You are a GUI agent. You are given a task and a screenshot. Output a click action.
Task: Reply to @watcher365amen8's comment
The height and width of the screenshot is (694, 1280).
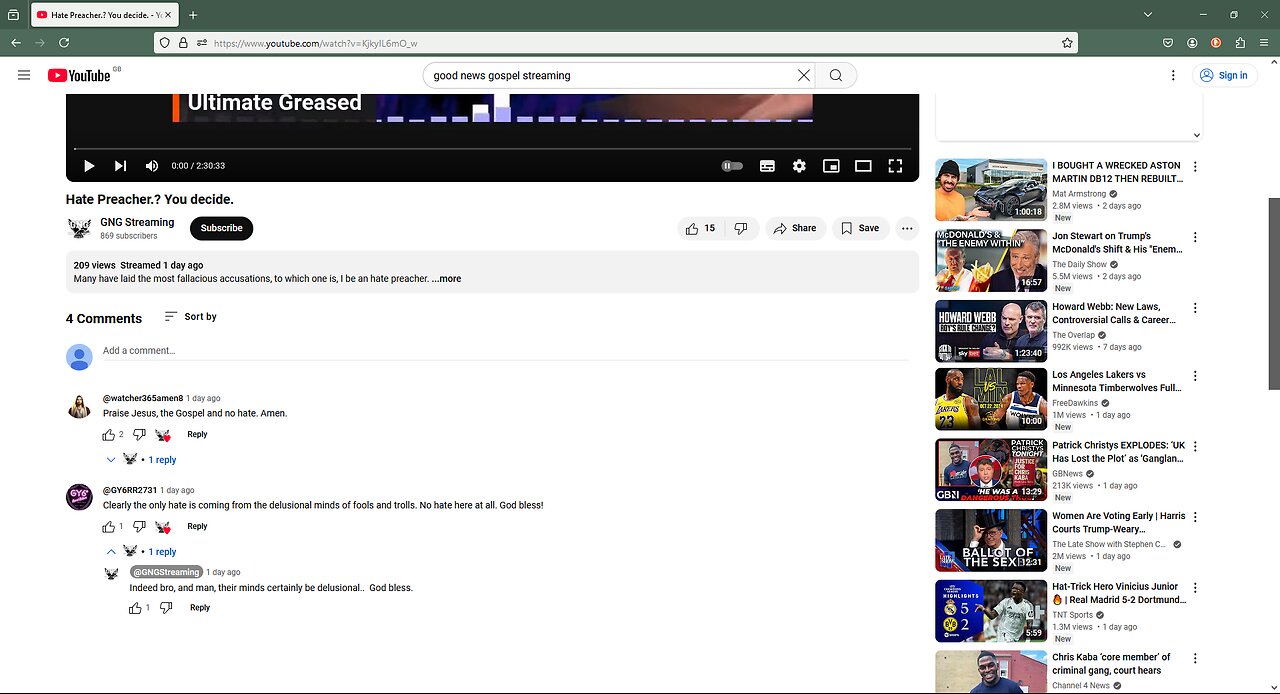coord(197,435)
